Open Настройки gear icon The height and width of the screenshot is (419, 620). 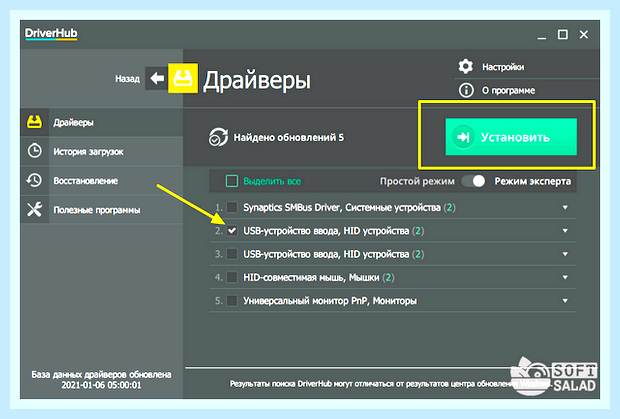point(466,66)
